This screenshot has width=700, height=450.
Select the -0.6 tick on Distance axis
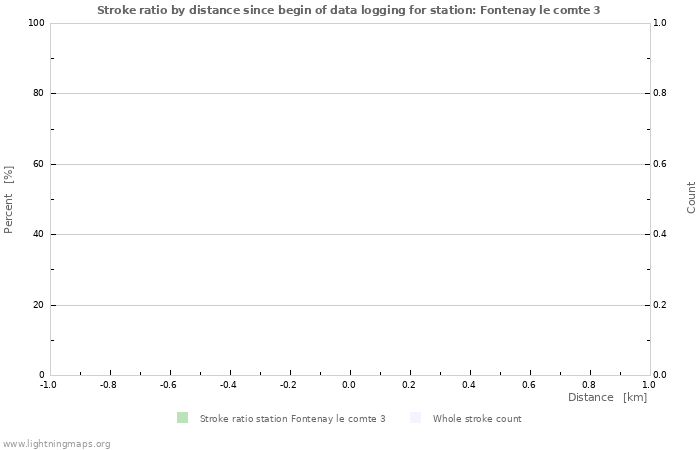[x=168, y=384]
